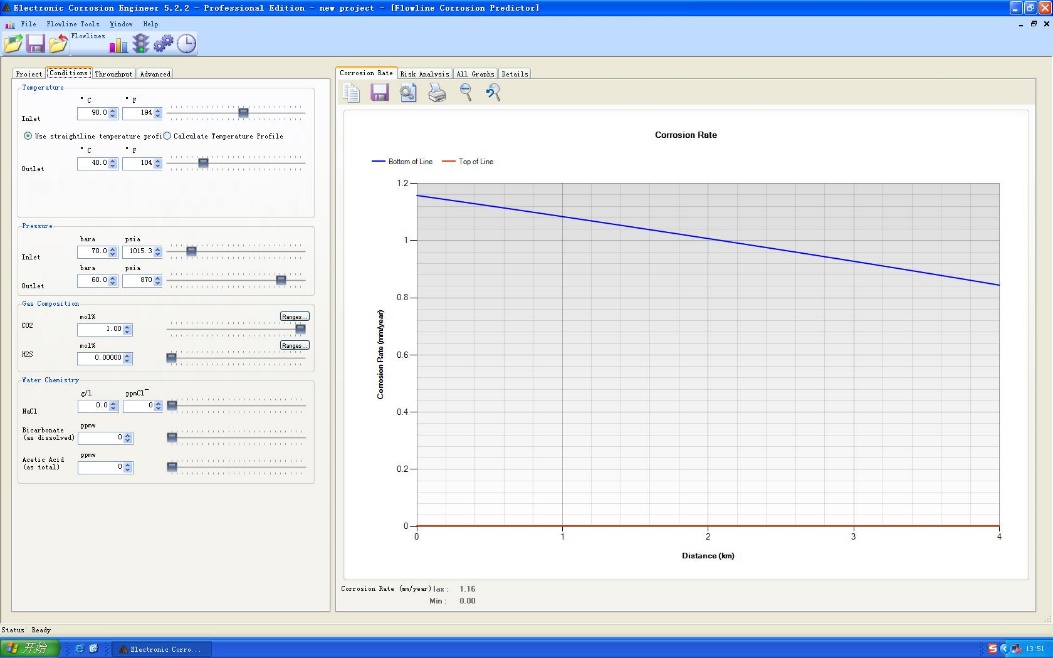Image resolution: width=1053 pixels, height=658 pixels.
Task: Open the gears settings icon in toolbar
Action: [x=163, y=44]
